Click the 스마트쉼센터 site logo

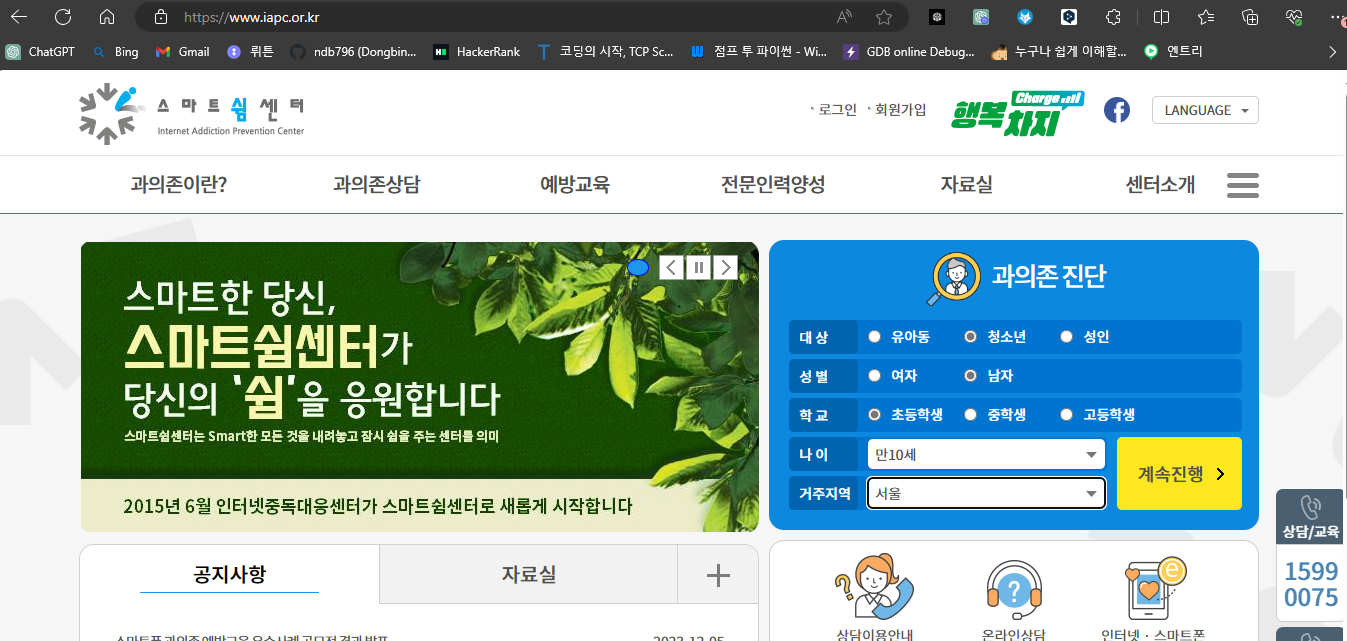pyautogui.click(x=191, y=113)
